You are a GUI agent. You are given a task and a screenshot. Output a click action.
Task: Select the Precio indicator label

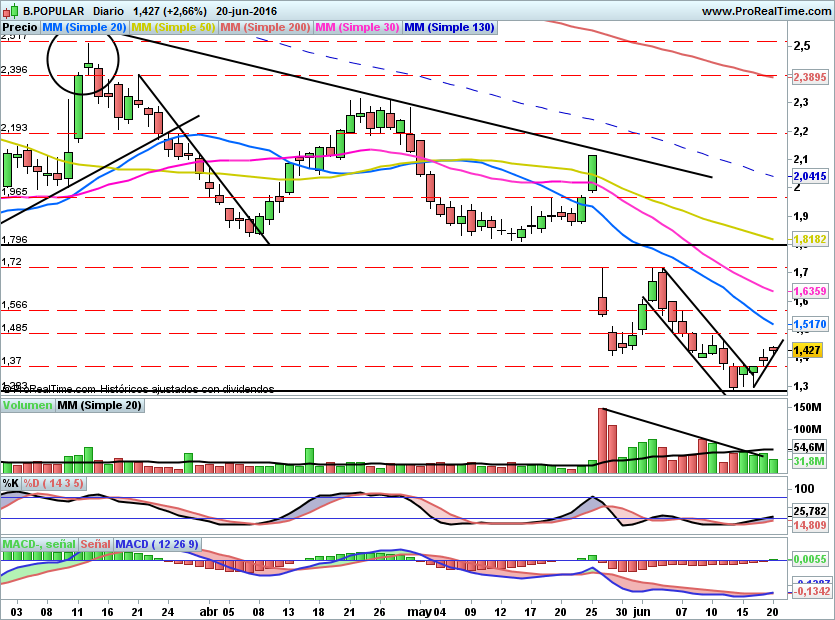tap(20, 27)
